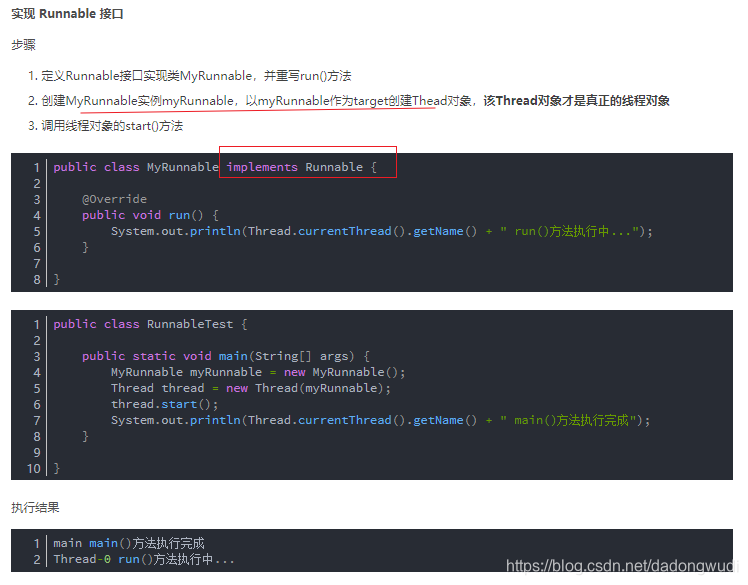The width and height of the screenshot is (748, 585).
Task: Click line number 10 in RunnableTest block
Action: point(34,469)
